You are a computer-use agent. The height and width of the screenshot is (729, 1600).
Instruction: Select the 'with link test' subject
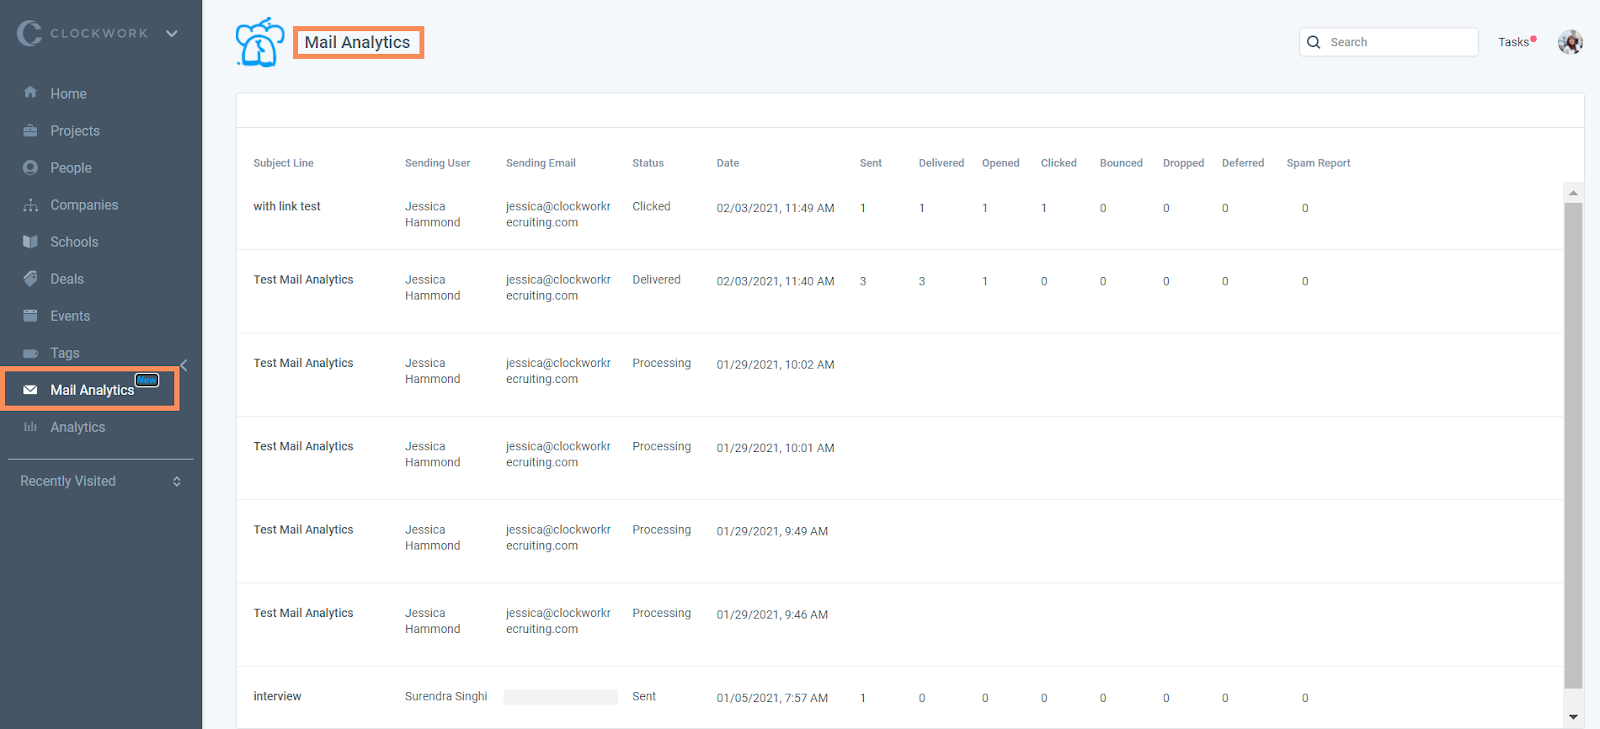(x=287, y=207)
